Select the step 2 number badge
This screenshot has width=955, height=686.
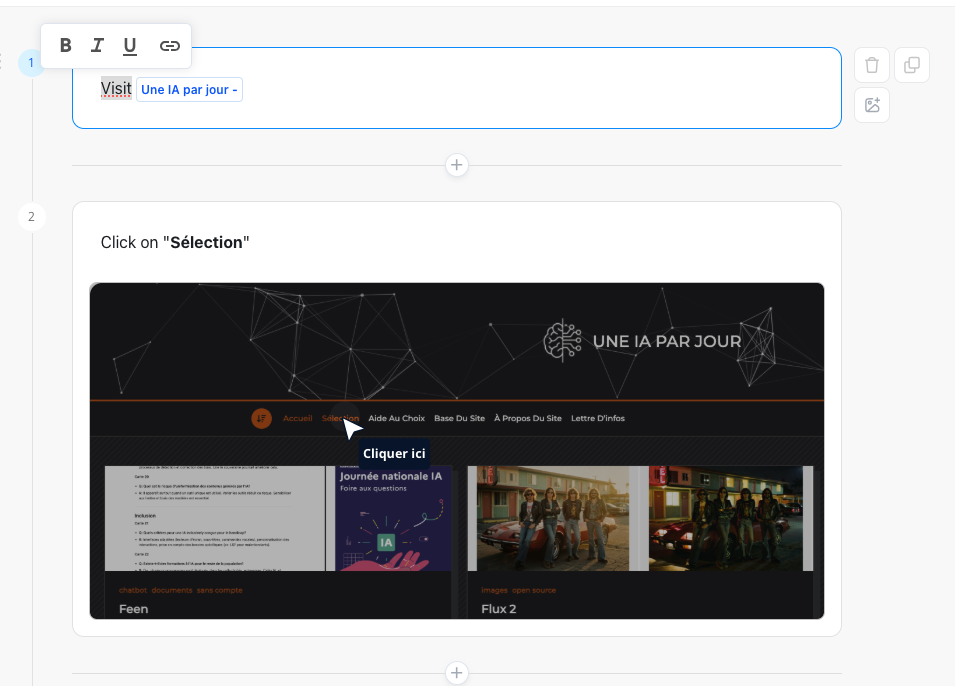tap(31, 216)
